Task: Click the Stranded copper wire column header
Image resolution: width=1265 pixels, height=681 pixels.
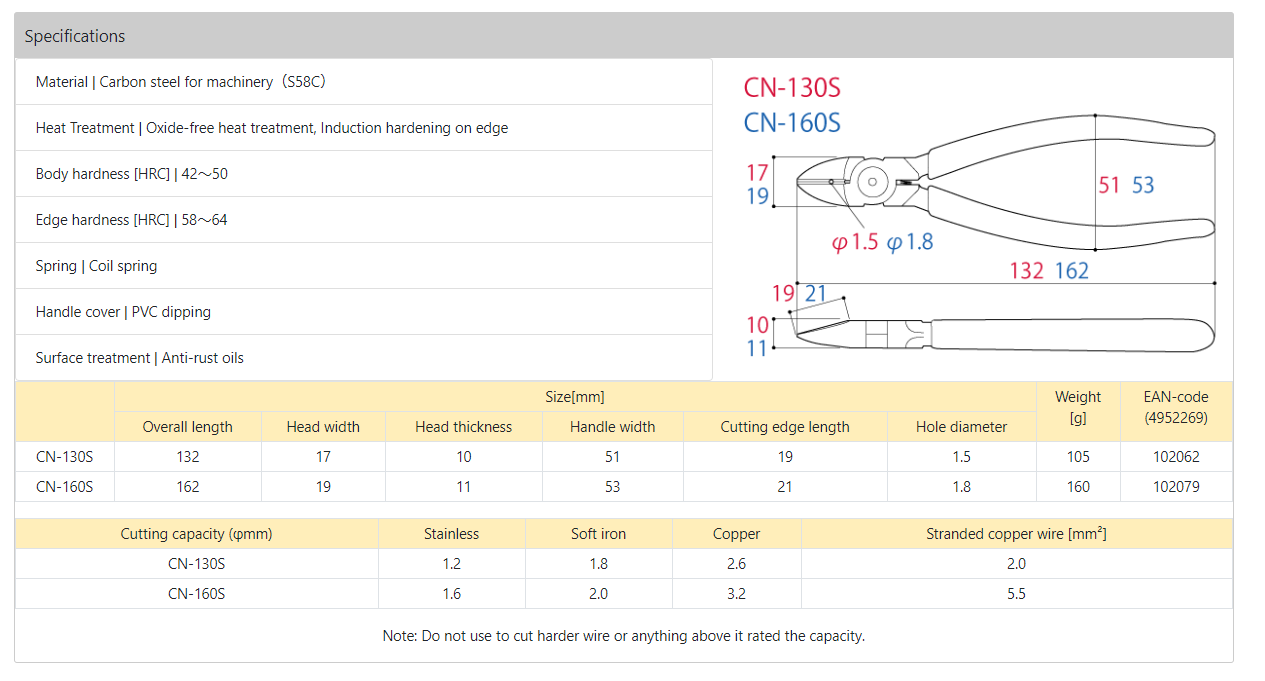Action: click(1016, 534)
